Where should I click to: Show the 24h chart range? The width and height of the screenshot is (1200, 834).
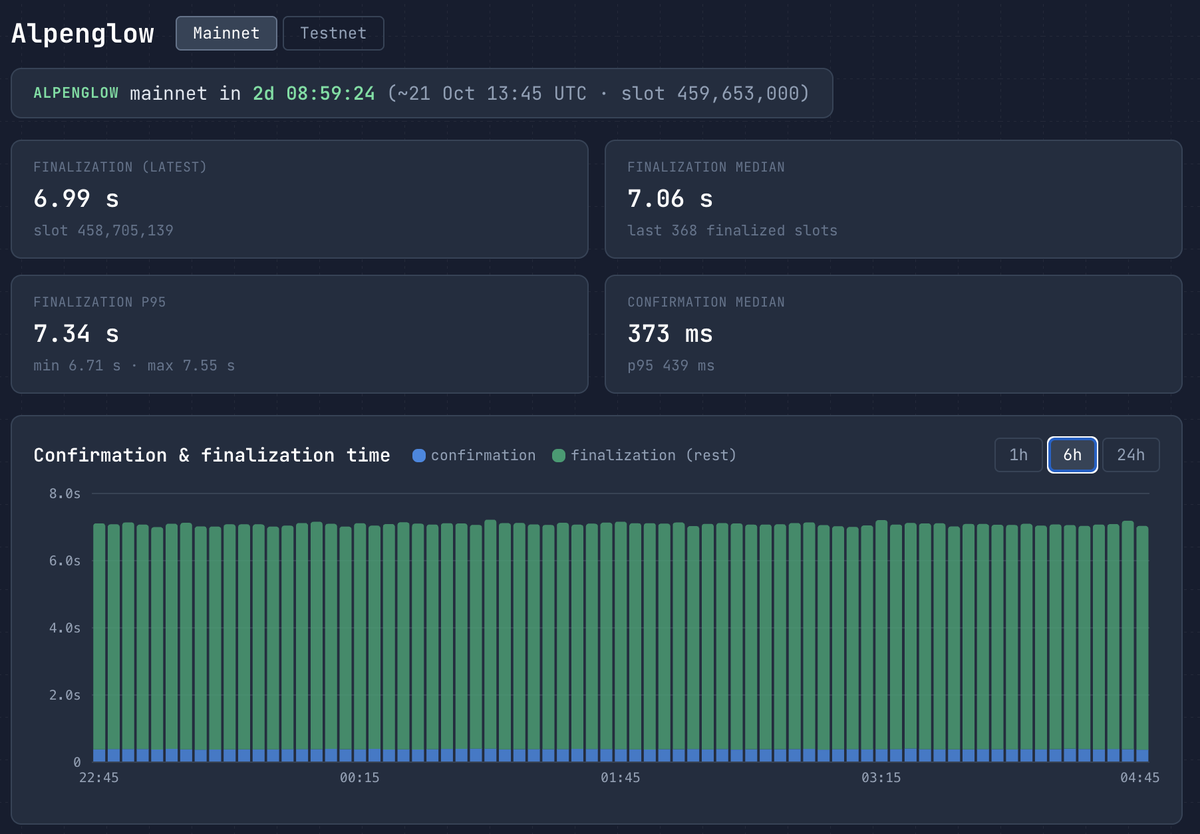pos(1131,455)
